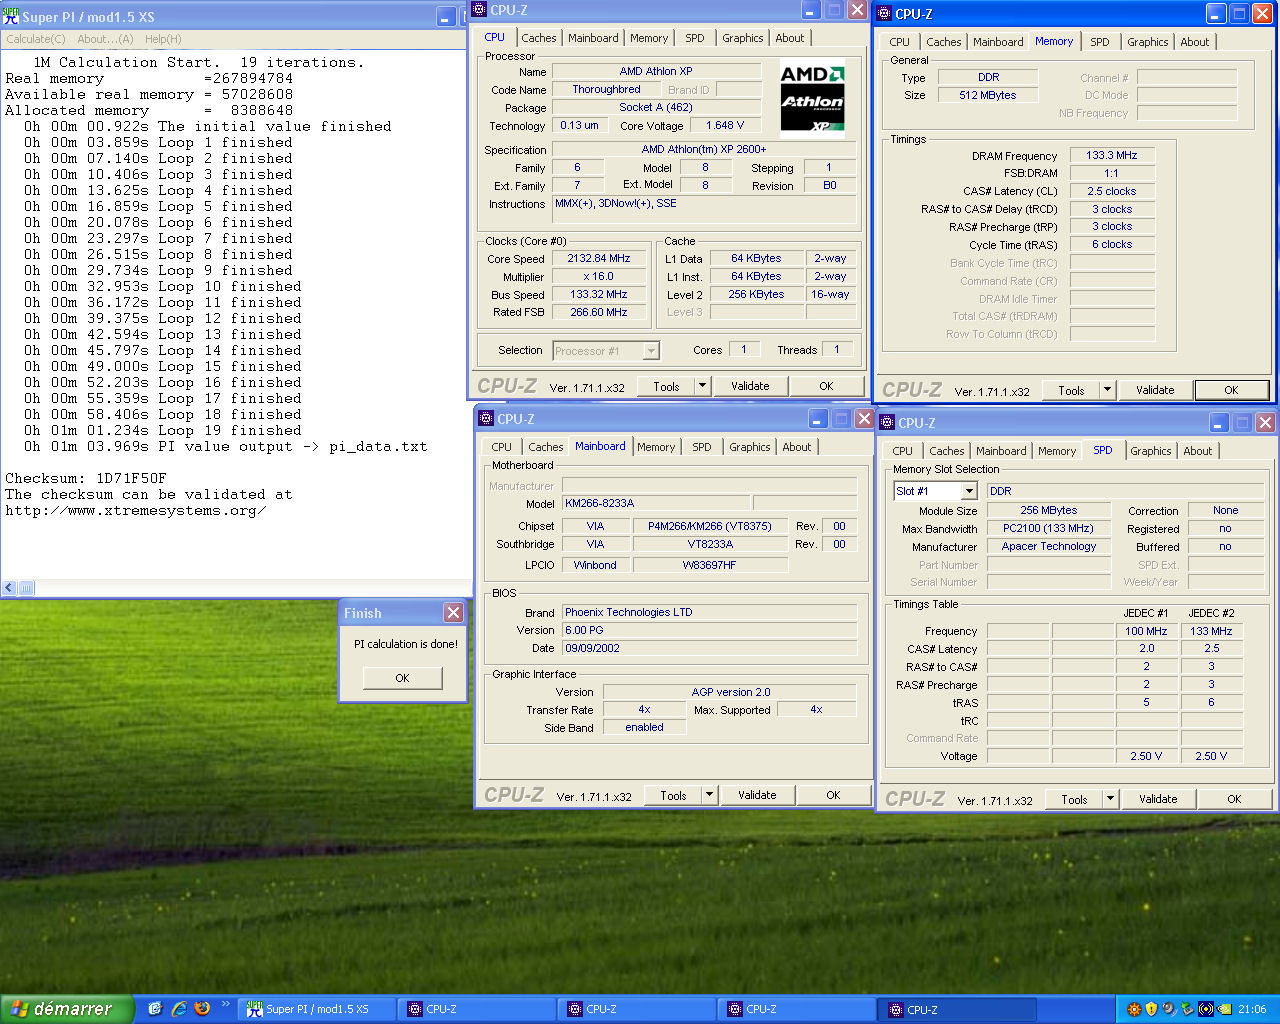Close the Finish dialog
1280x1024 pixels.
click(453, 612)
